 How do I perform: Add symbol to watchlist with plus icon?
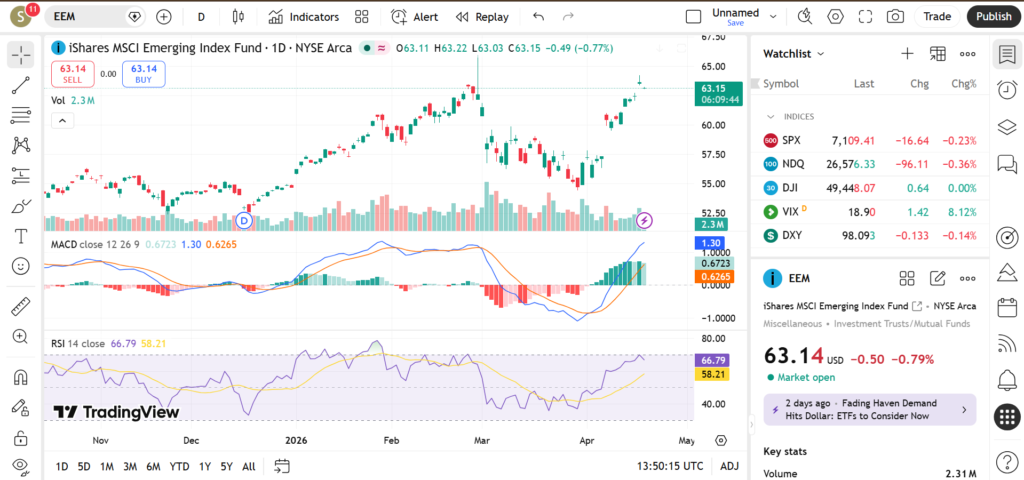(907, 54)
